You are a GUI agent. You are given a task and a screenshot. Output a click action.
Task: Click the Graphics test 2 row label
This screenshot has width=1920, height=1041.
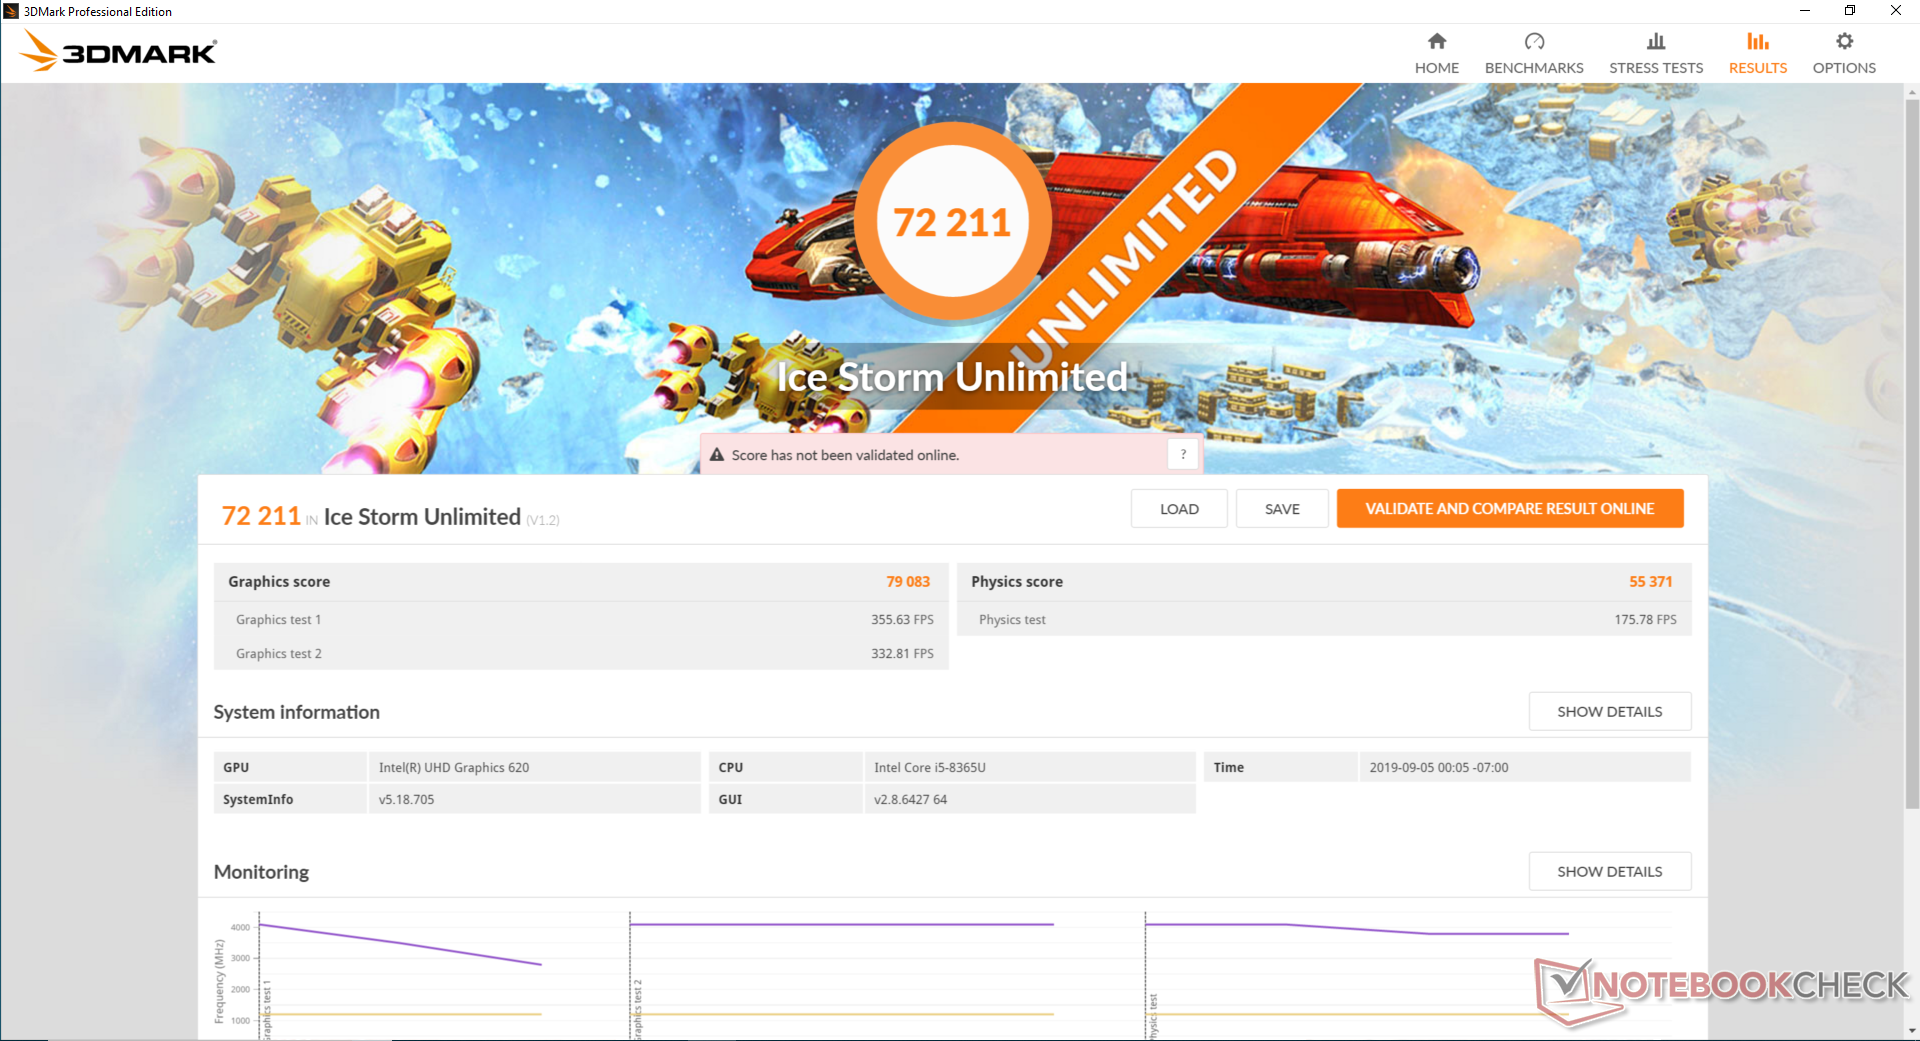click(x=278, y=653)
